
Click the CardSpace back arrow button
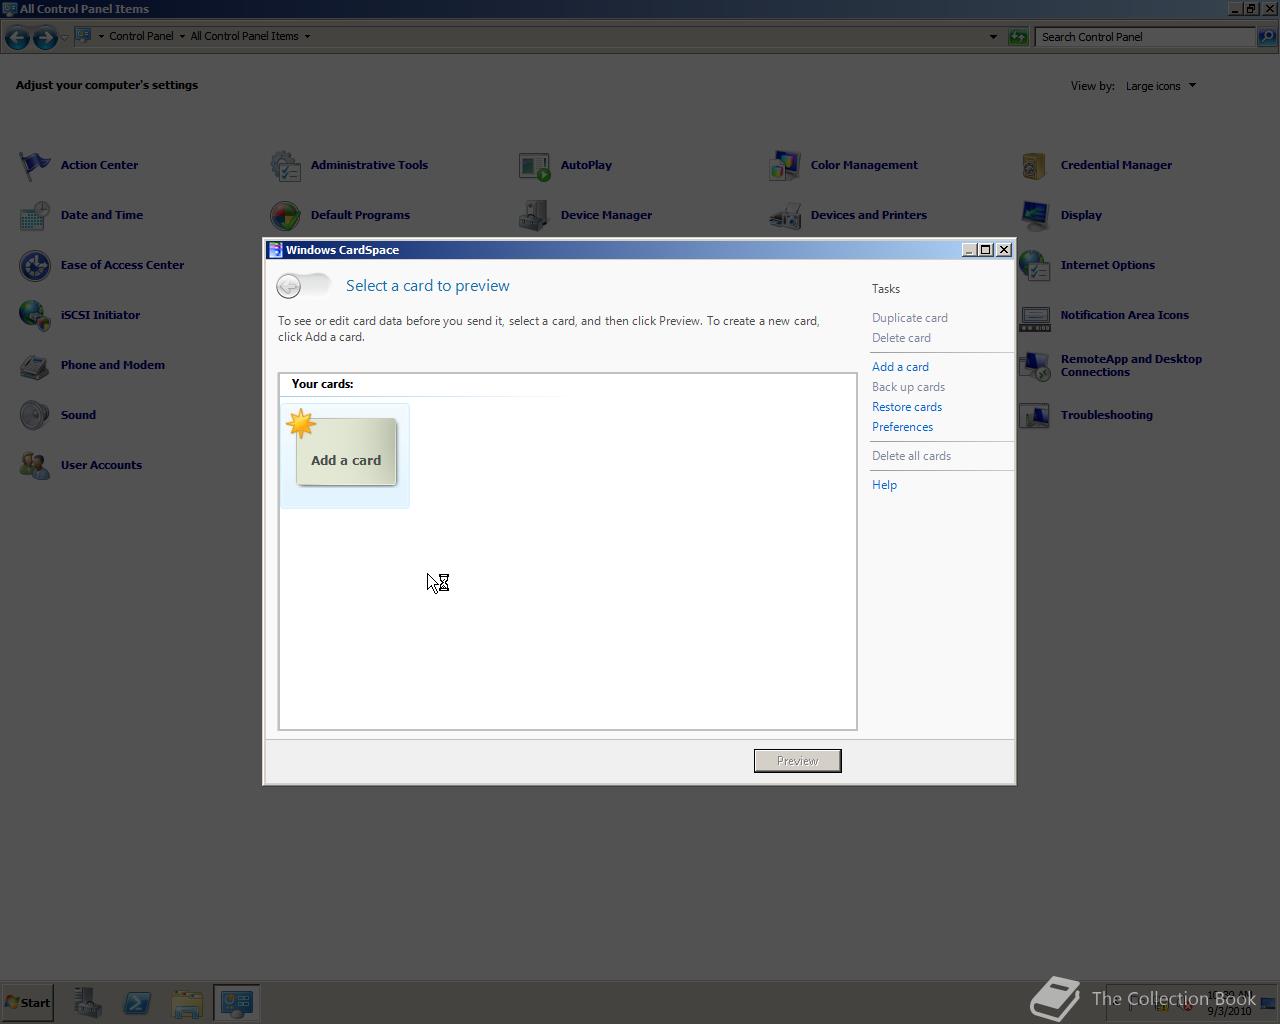pos(289,286)
